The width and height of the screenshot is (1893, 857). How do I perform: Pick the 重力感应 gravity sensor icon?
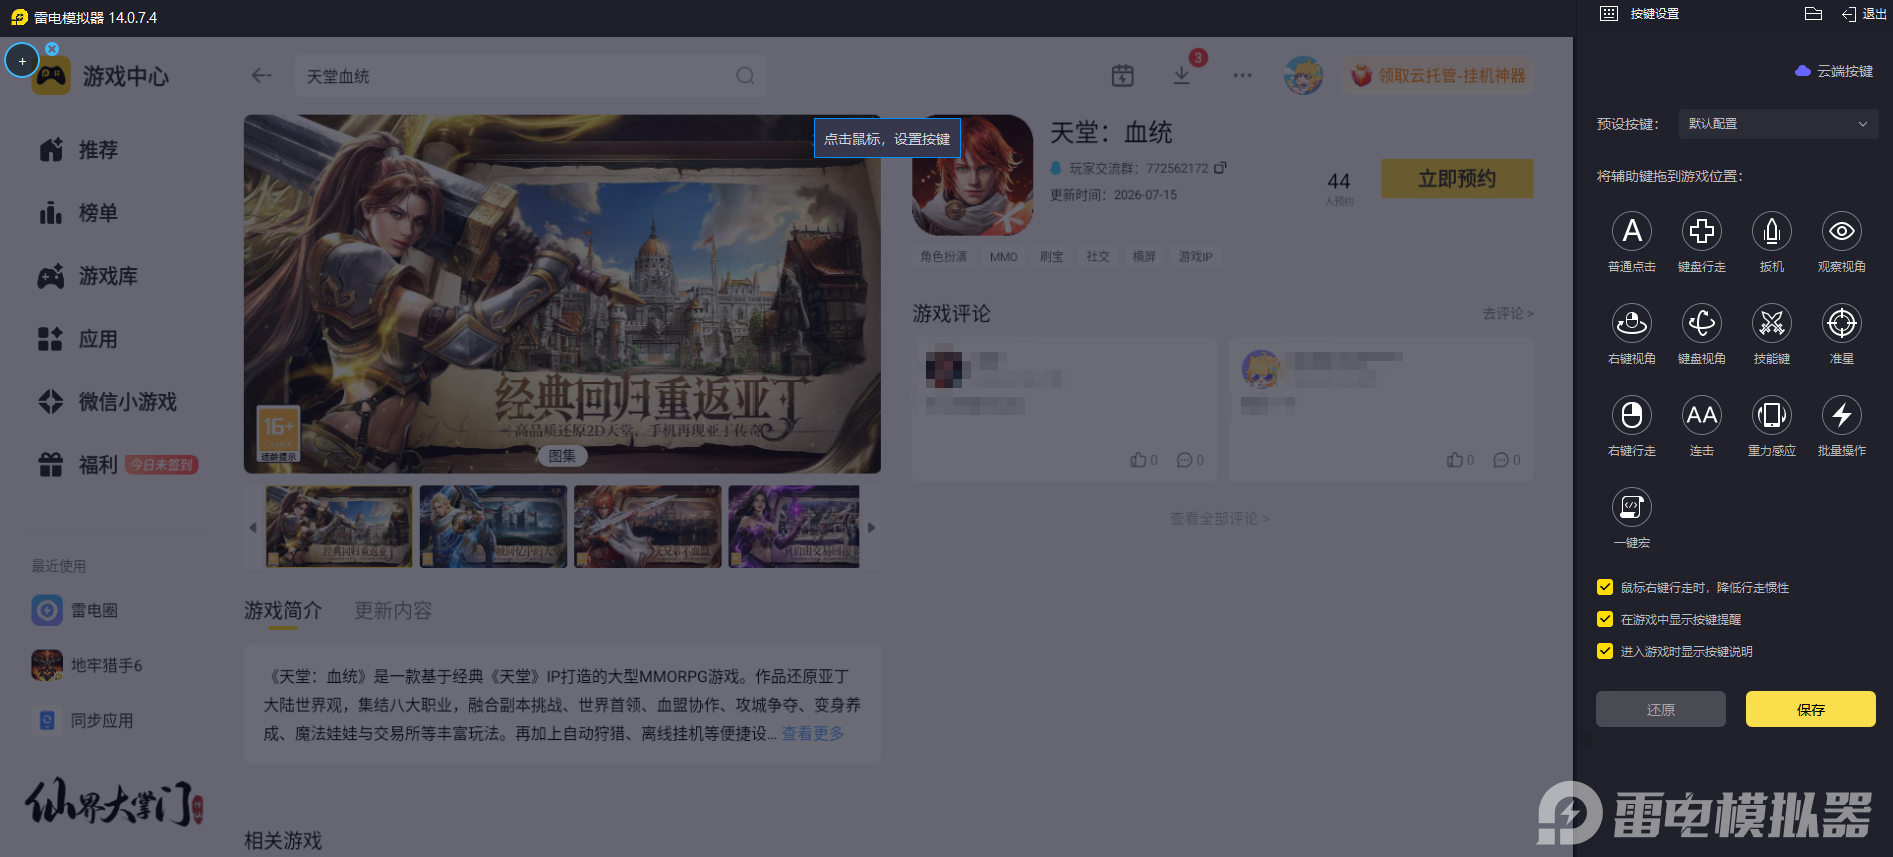pos(1772,415)
